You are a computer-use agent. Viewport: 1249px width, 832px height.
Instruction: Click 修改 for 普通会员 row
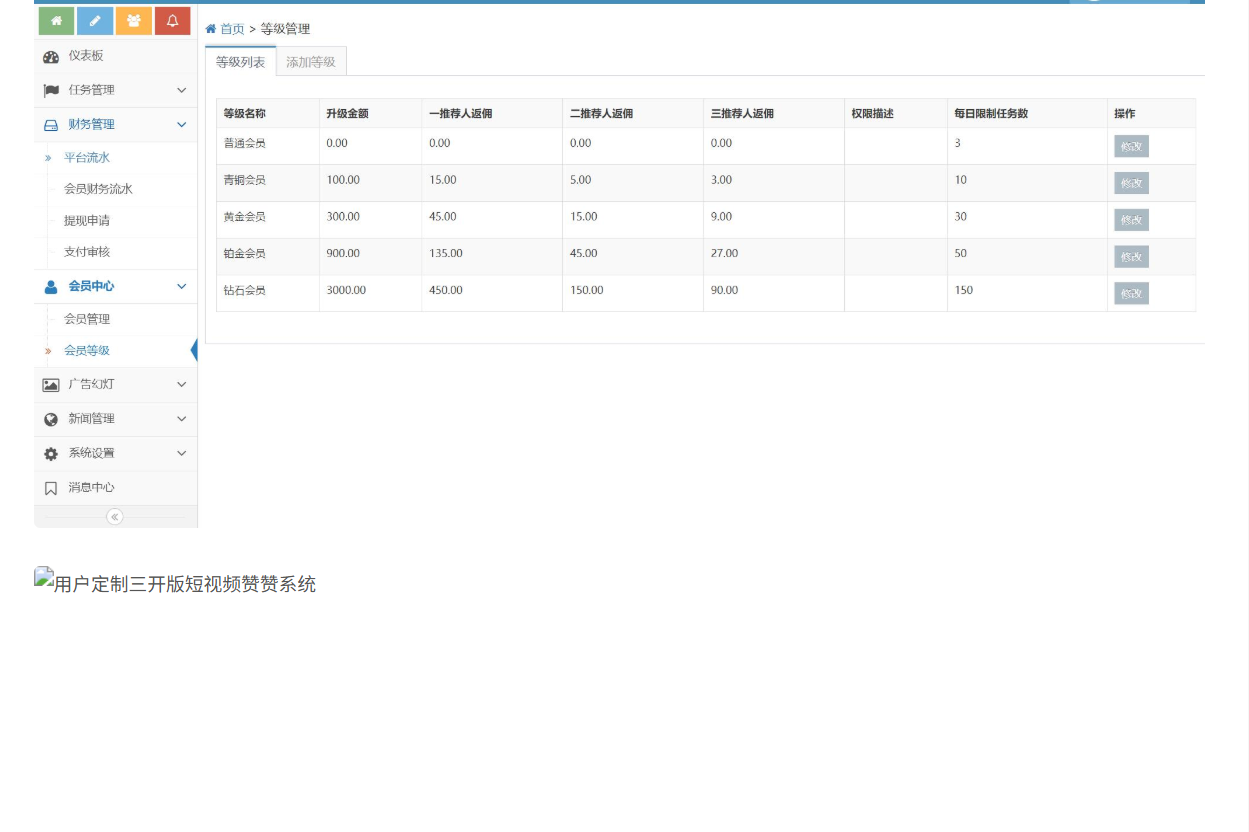coord(1131,146)
